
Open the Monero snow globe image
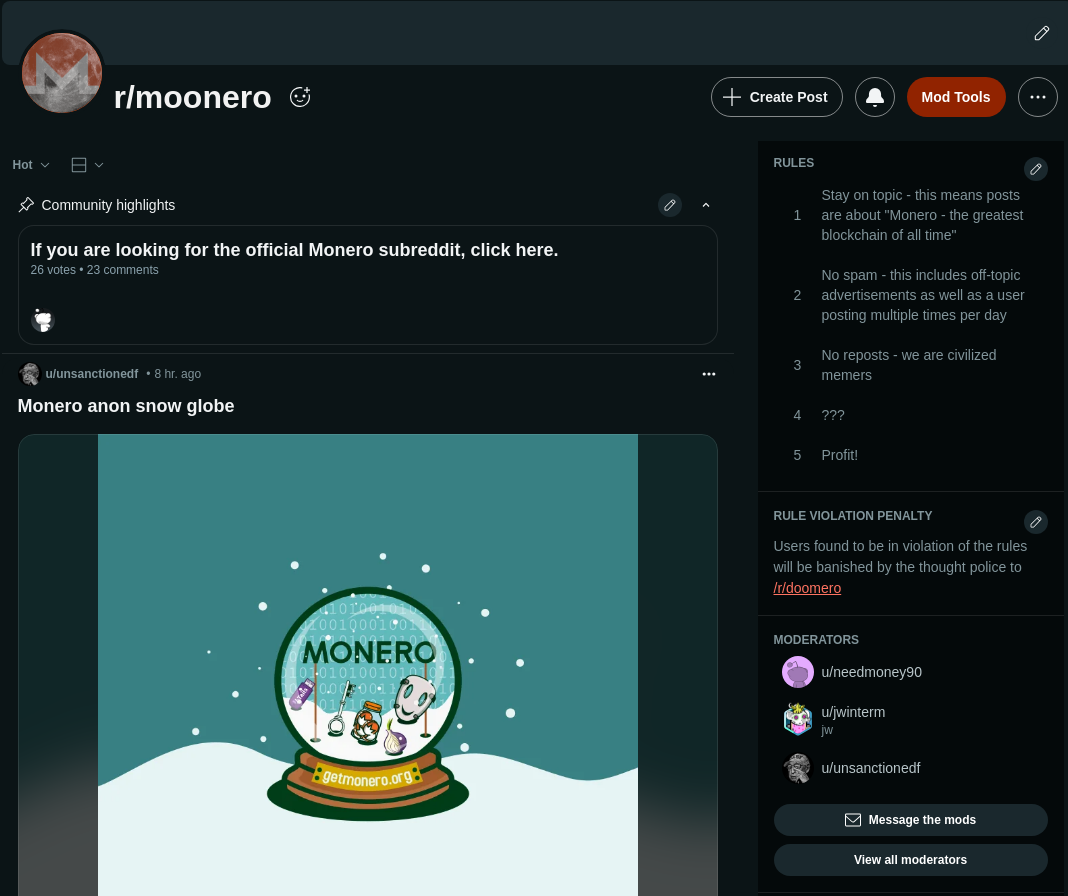(368, 665)
